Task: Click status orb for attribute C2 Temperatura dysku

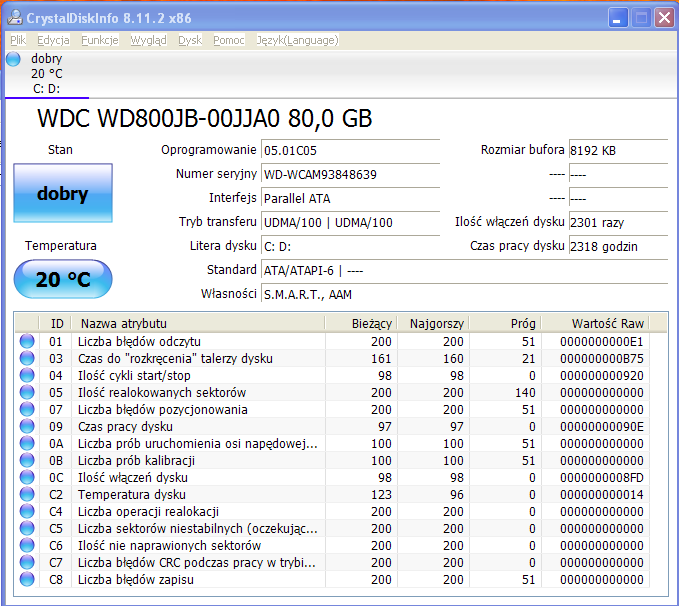Action: pos(27,494)
